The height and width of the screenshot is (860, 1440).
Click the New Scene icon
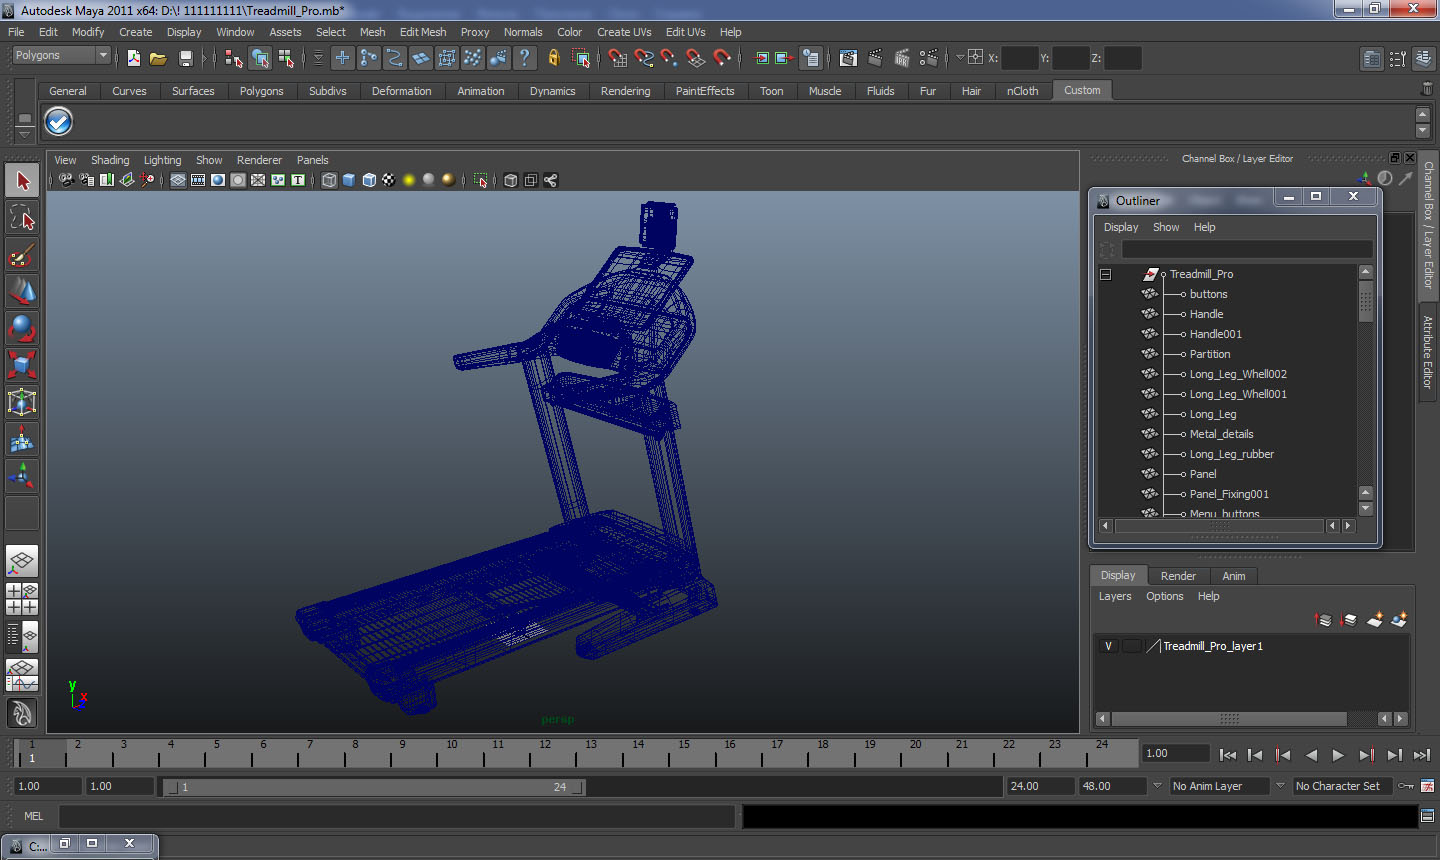pos(133,58)
